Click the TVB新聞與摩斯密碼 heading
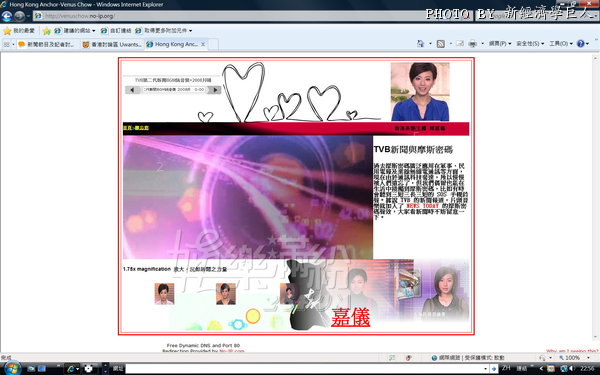The width and height of the screenshot is (600, 375). pyautogui.click(x=413, y=150)
